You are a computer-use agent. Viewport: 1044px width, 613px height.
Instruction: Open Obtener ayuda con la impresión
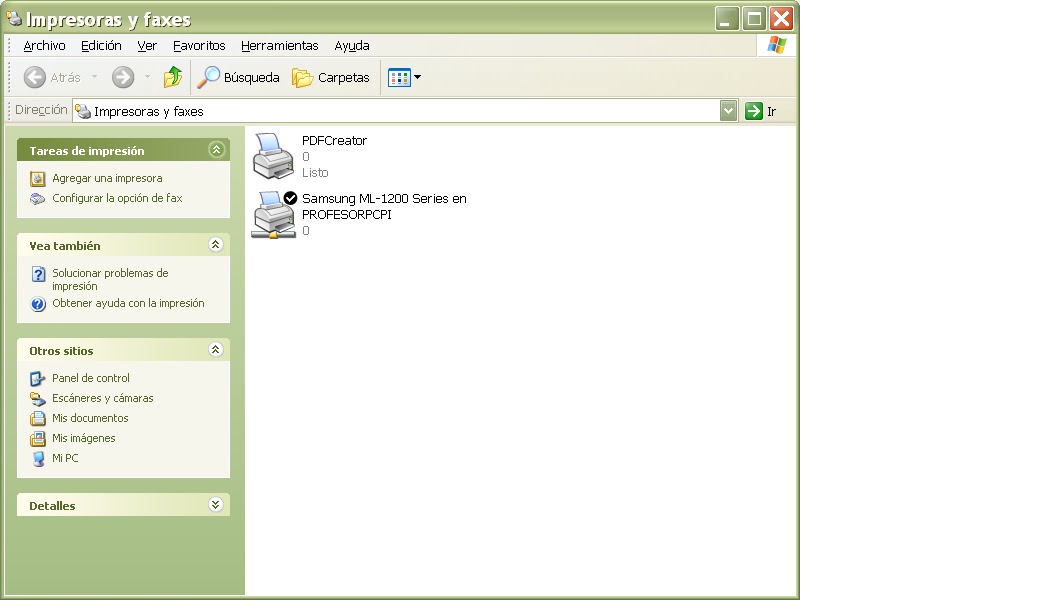[x=129, y=304]
